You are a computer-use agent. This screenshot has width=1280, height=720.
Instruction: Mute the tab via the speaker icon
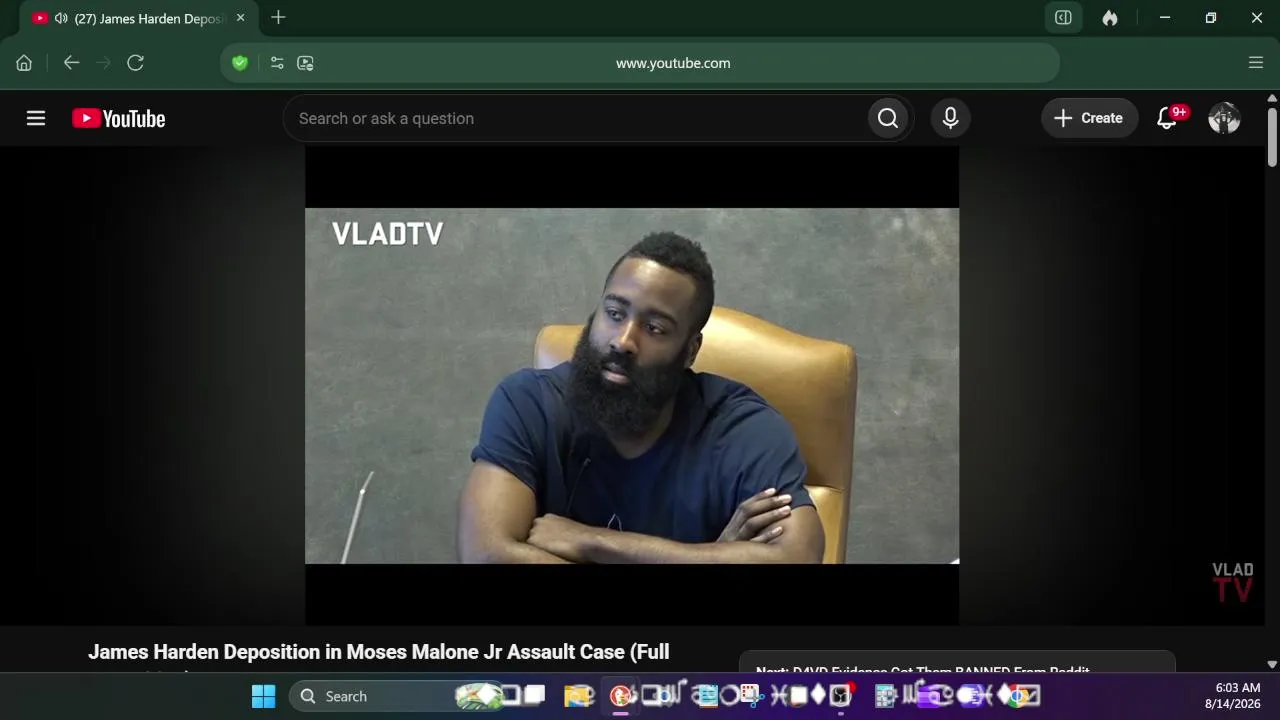[x=62, y=18]
